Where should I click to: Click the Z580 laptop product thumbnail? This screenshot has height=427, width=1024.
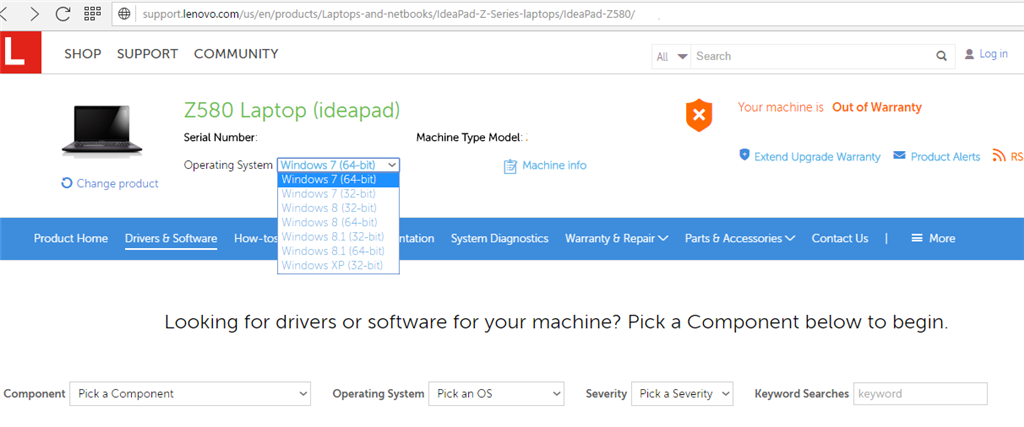(102, 130)
